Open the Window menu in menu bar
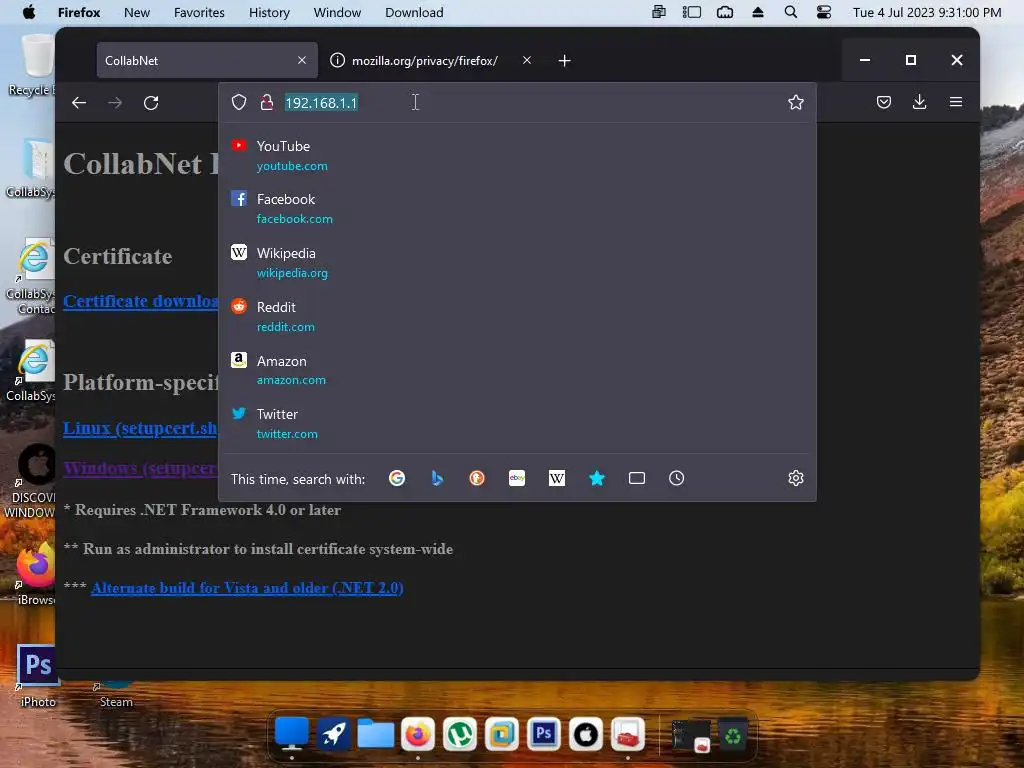This screenshot has height=768, width=1024. click(x=337, y=12)
